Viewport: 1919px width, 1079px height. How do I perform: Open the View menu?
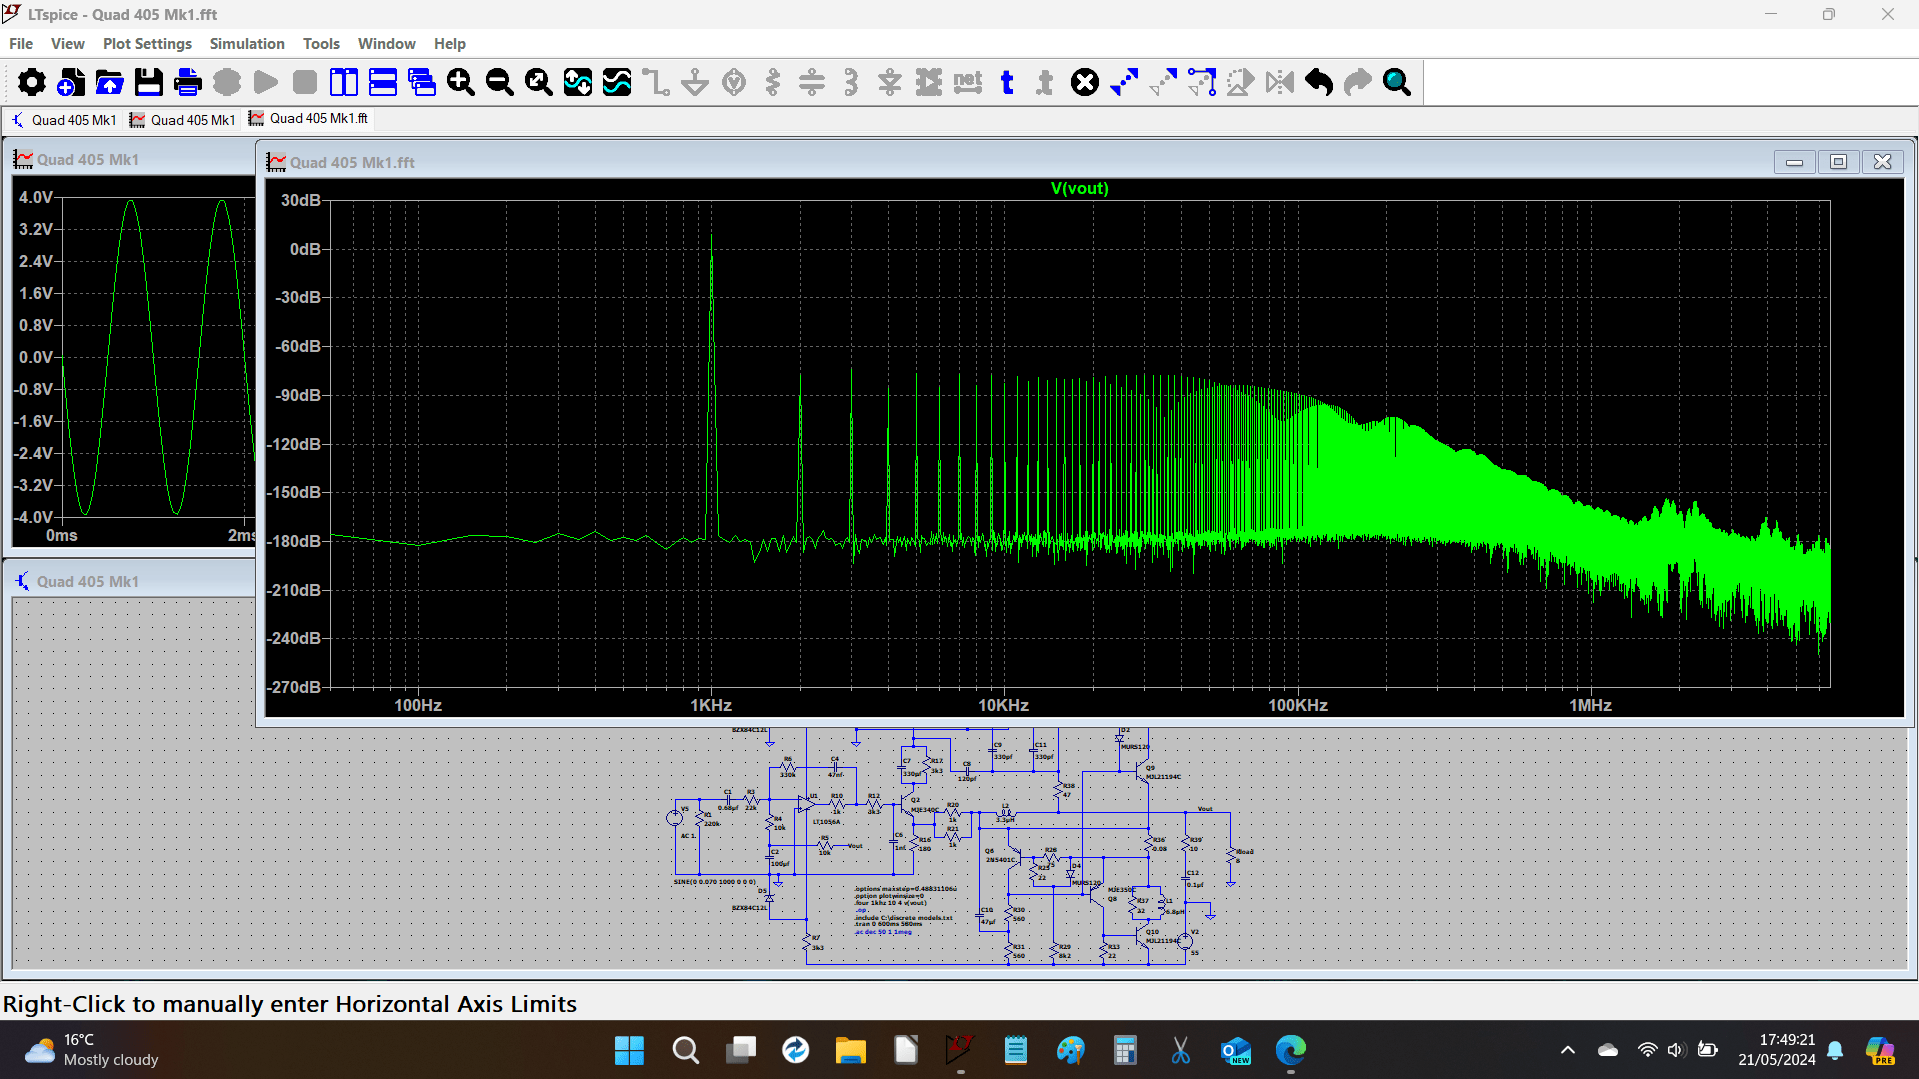[x=68, y=44]
